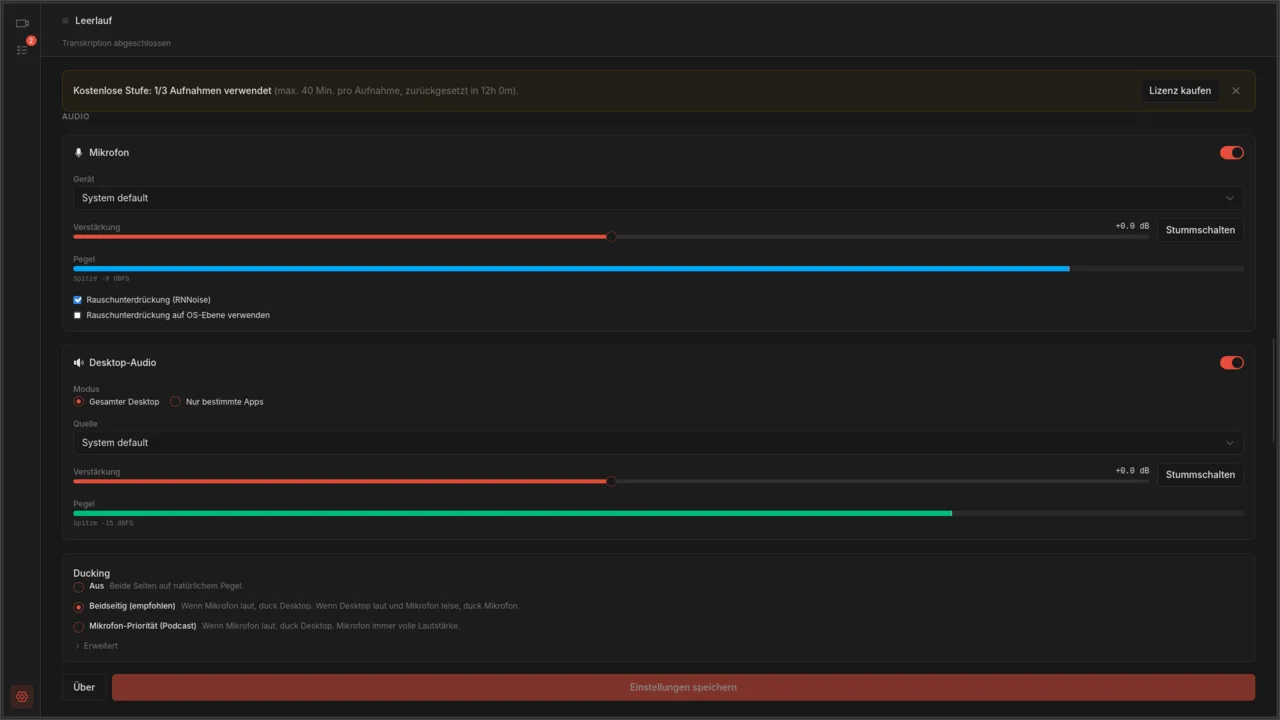Open the settings gear icon in sidebar
1280x720 pixels.
22,696
